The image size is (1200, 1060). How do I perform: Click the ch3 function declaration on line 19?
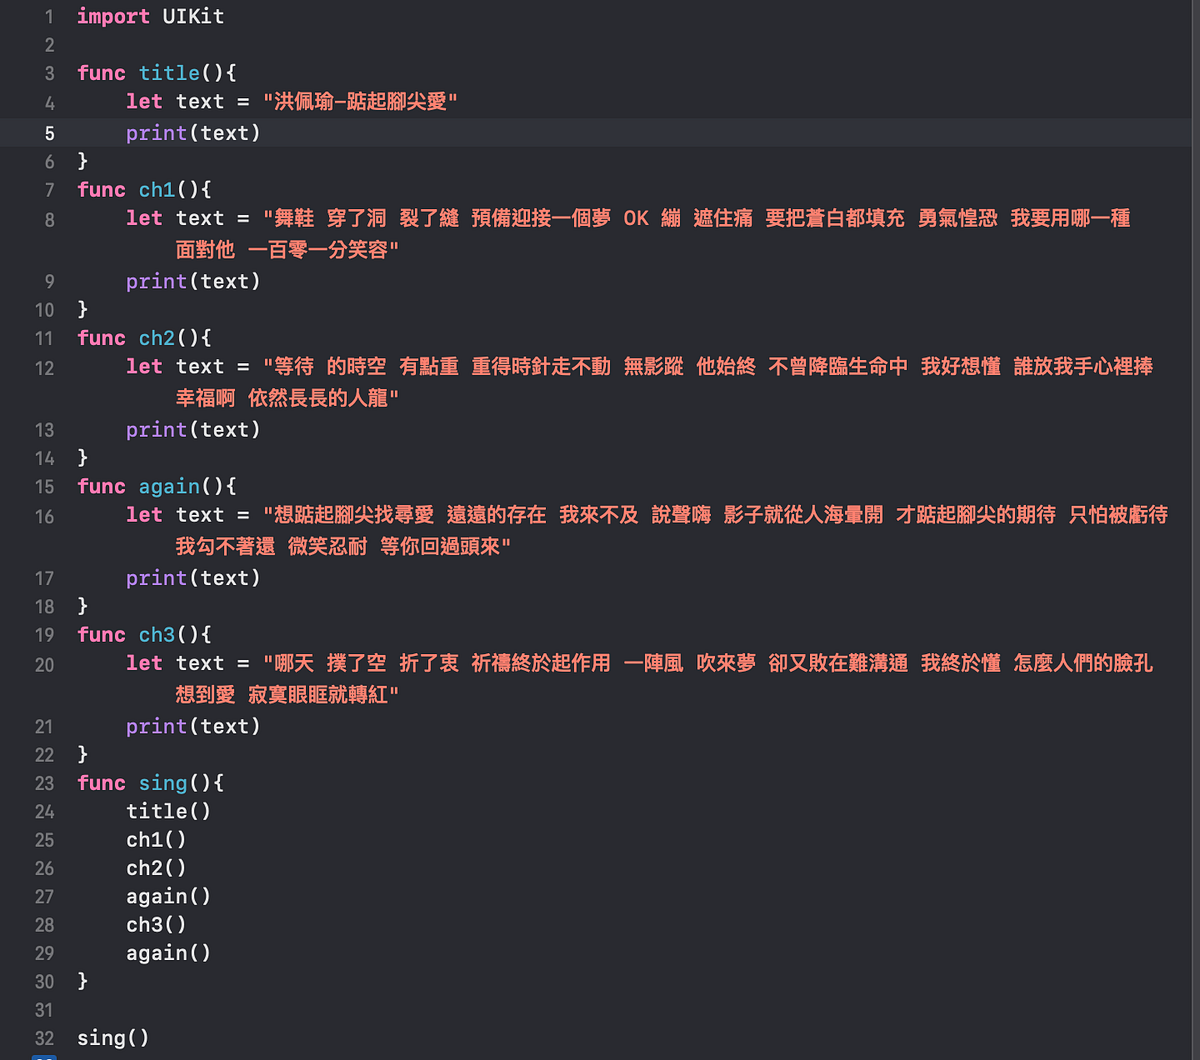157,634
